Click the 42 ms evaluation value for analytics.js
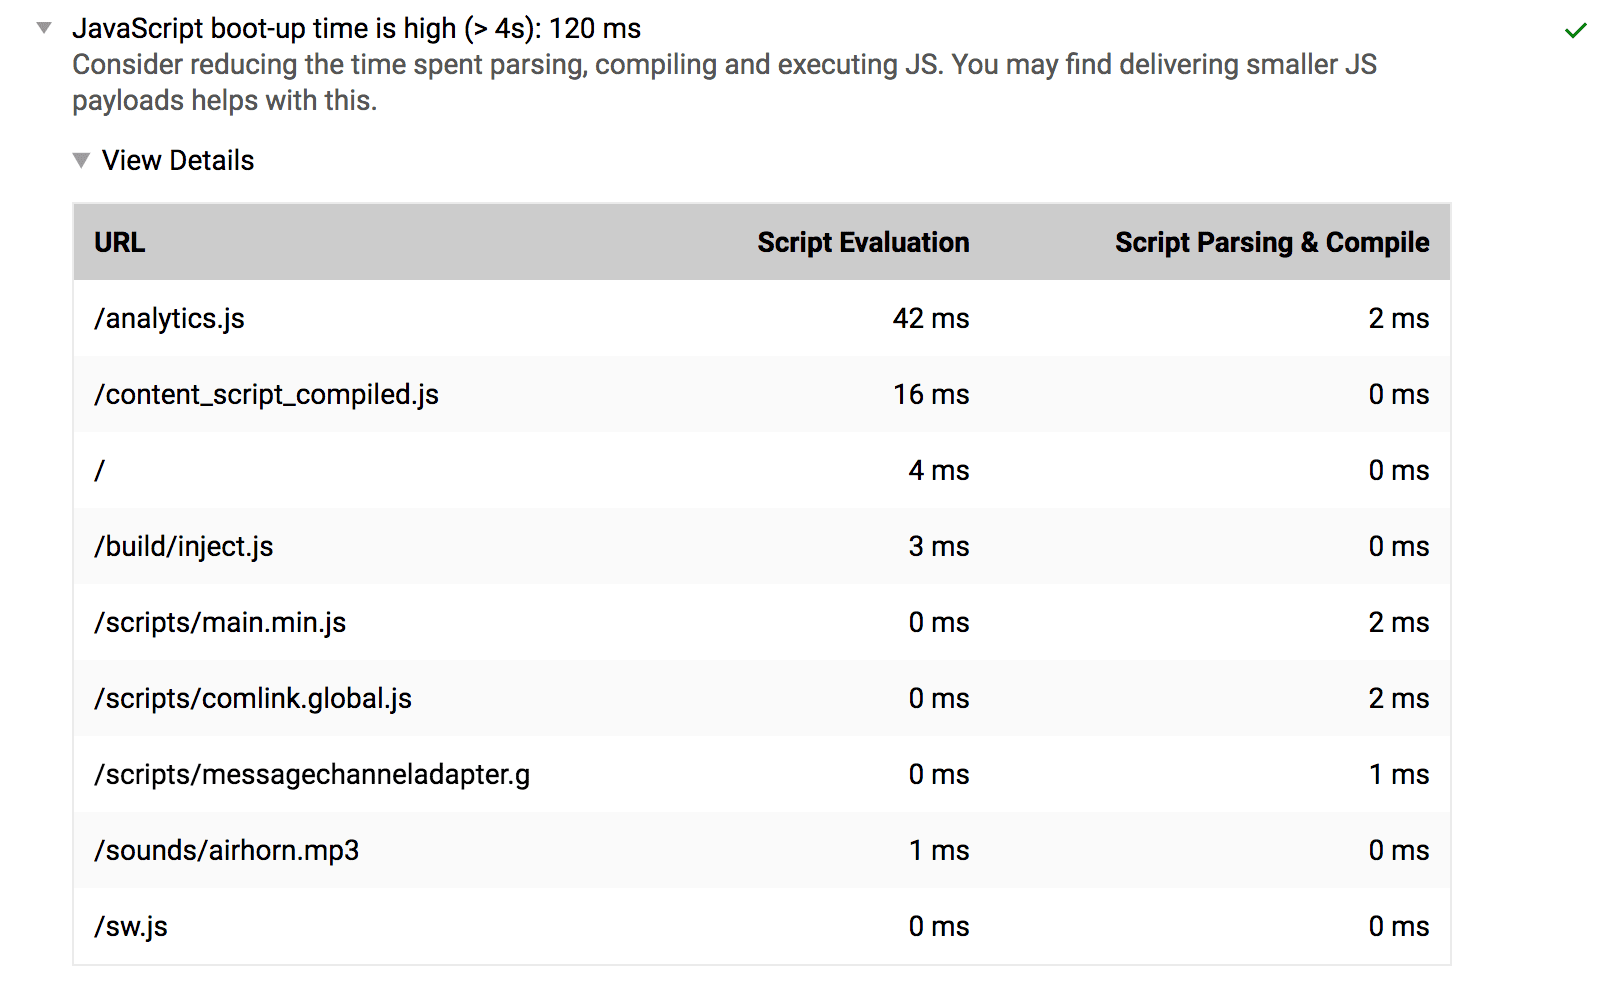This screenshot has width=1614, height=988. point(931,318)
